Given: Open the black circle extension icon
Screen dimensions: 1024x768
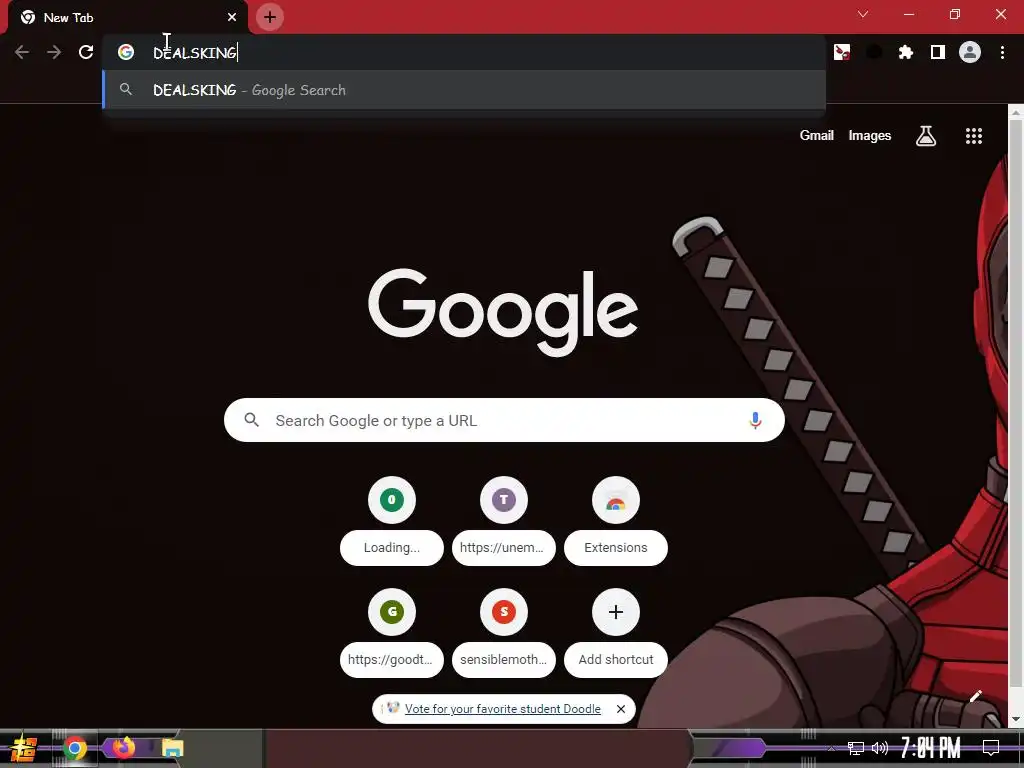Looking at the screenshot, I should (874, 52).
